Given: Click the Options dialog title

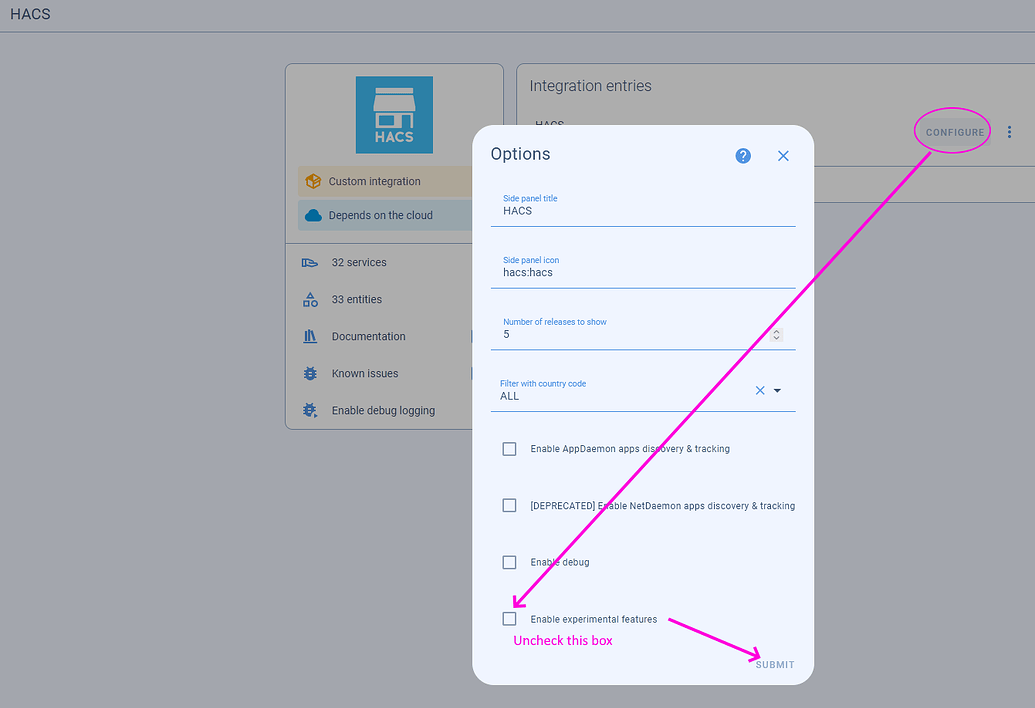Looking at the screenshot, I should [x=520, y=154].
